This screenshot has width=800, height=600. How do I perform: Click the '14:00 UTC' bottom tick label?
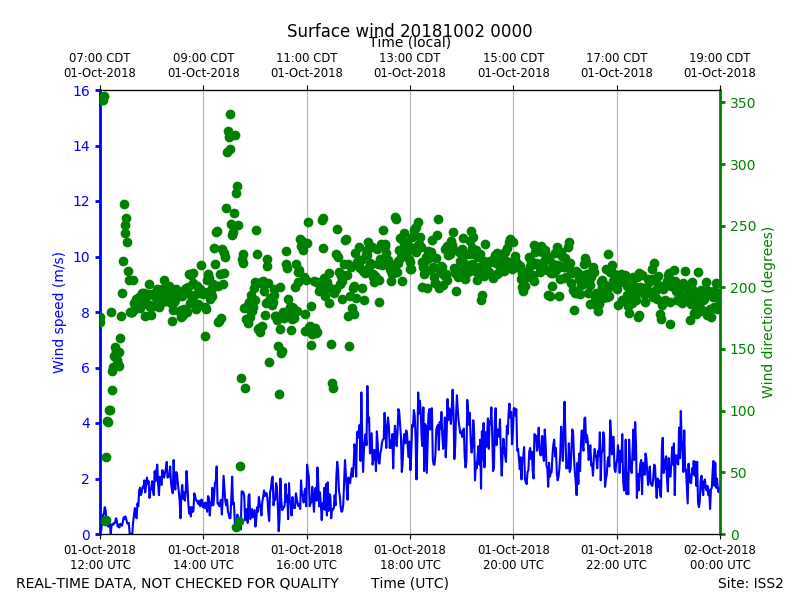[204, 565]
